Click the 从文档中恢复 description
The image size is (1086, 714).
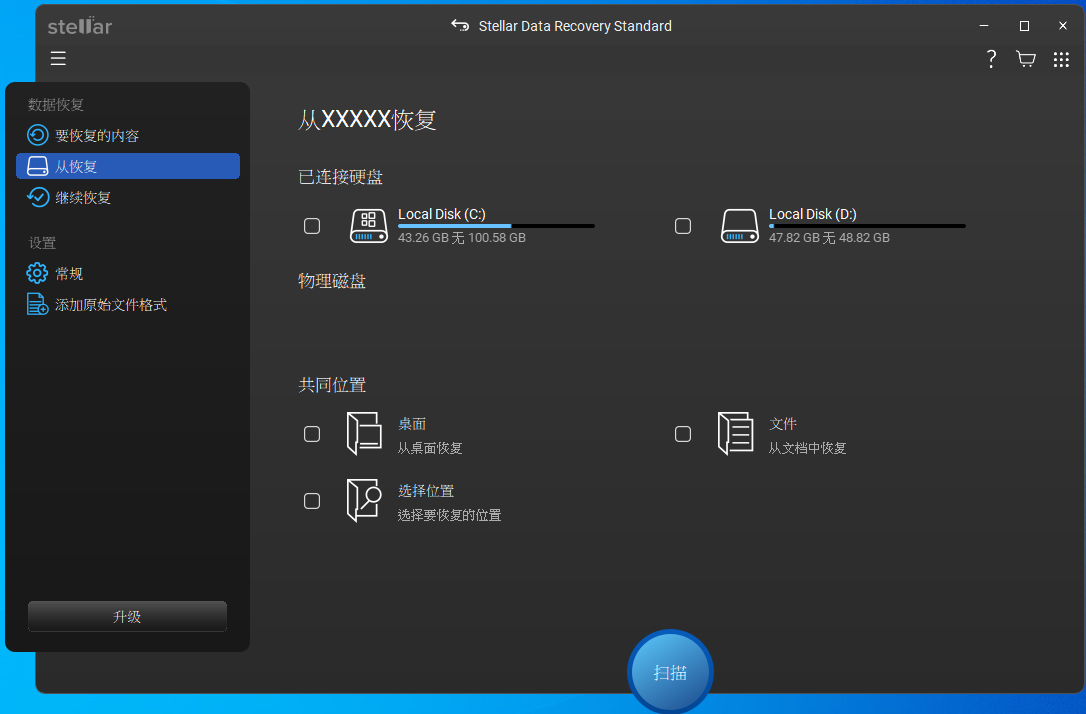808,448
